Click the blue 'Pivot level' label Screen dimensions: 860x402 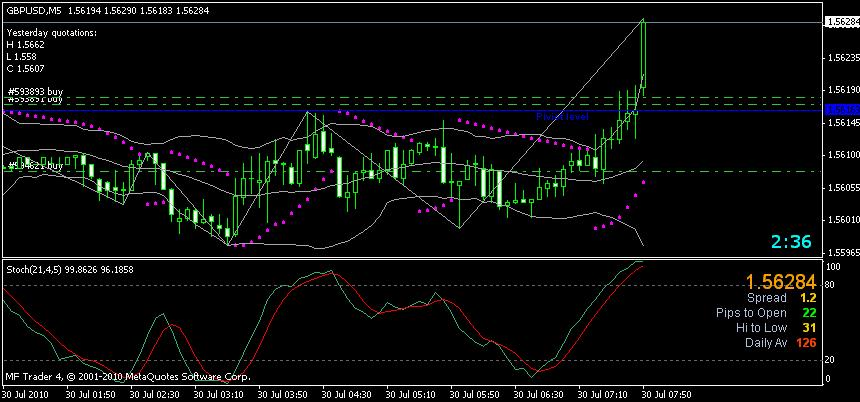click(x=562, y=117)
